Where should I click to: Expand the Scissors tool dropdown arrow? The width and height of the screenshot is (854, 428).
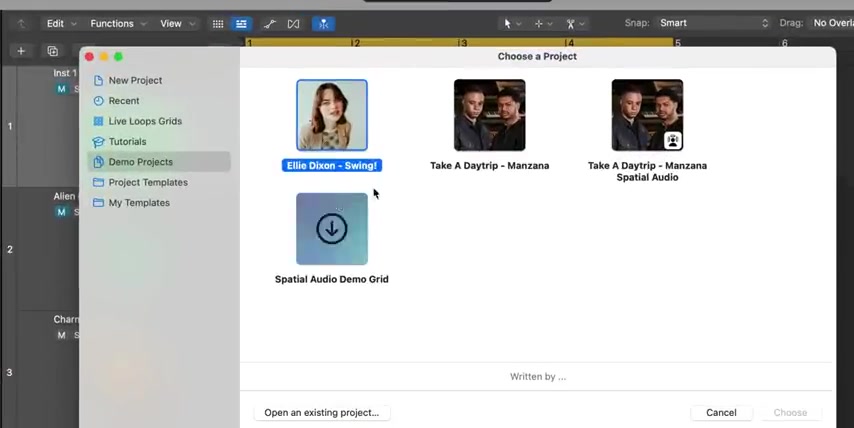point(582,24)
